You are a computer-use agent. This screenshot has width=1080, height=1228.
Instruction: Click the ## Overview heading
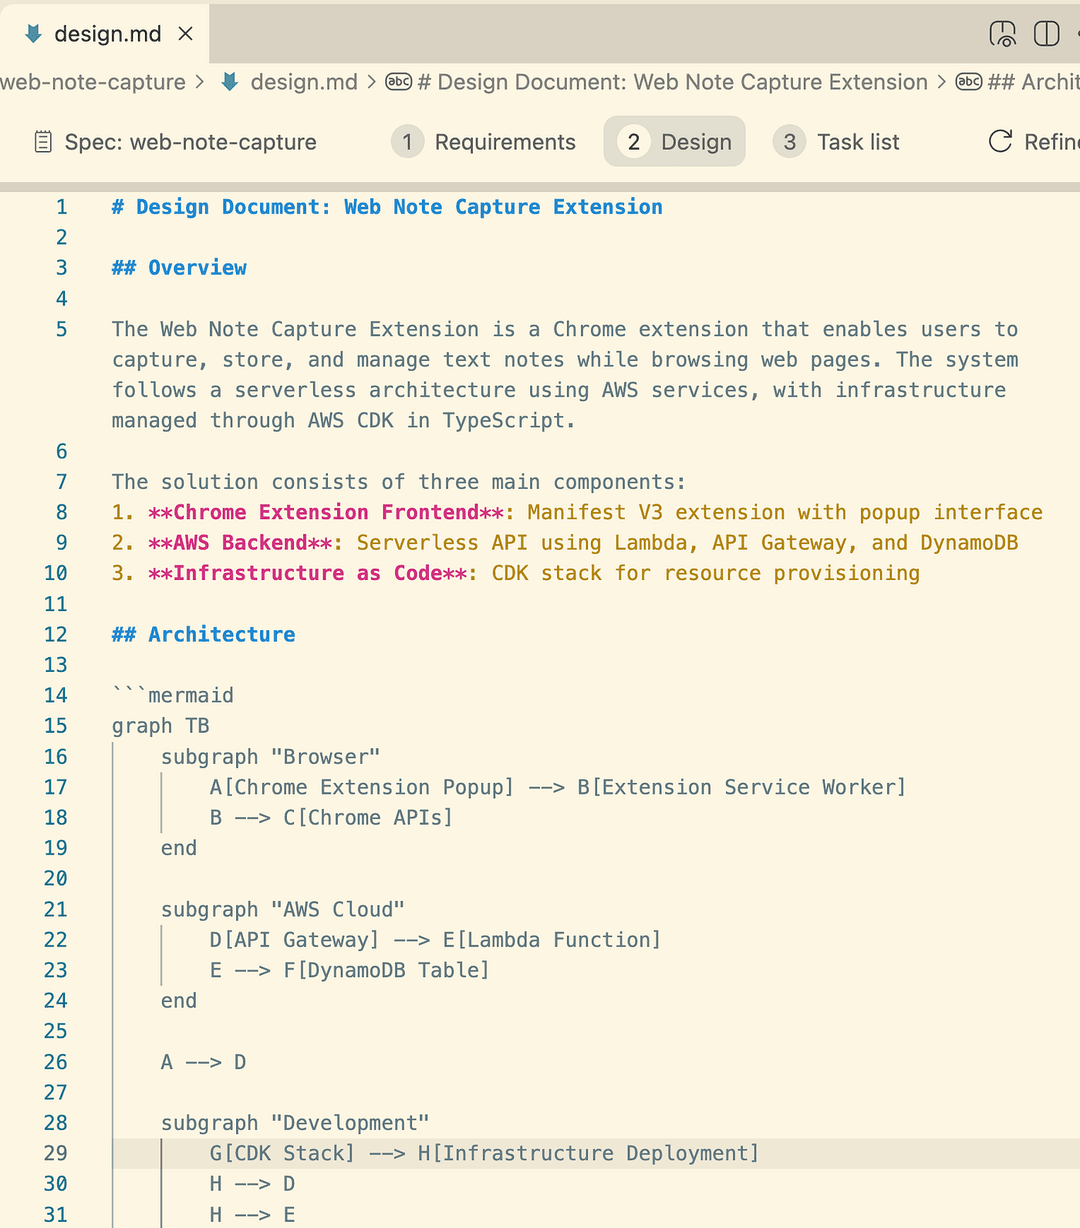point(179,268)
